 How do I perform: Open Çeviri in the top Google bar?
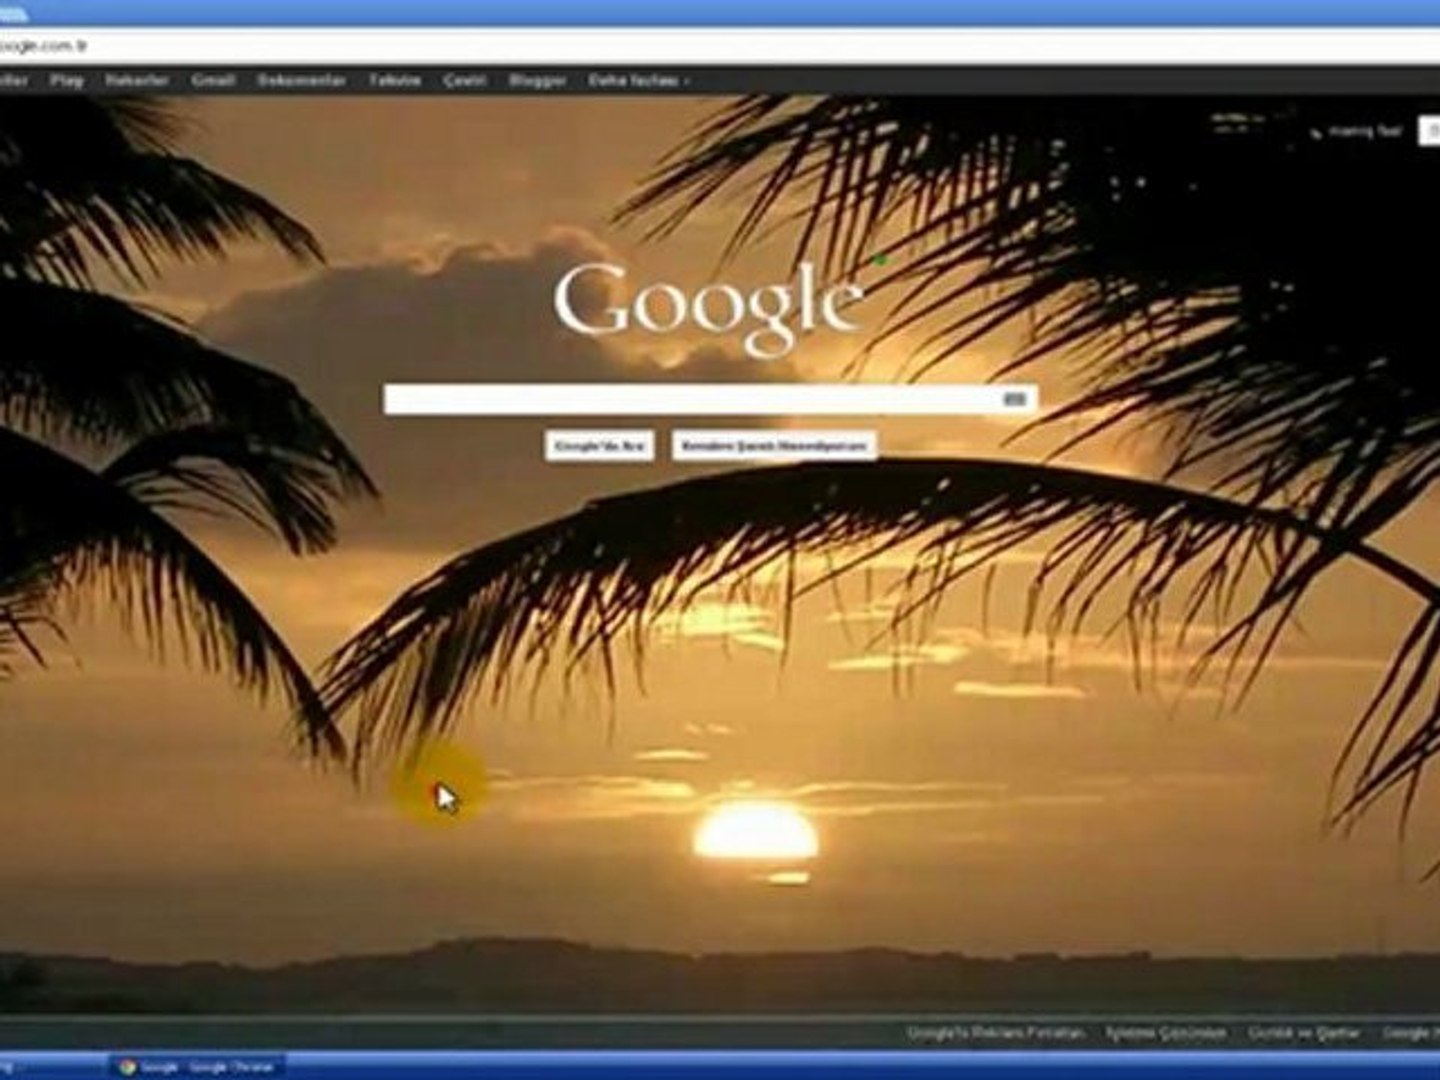click(x=465, y=80)
